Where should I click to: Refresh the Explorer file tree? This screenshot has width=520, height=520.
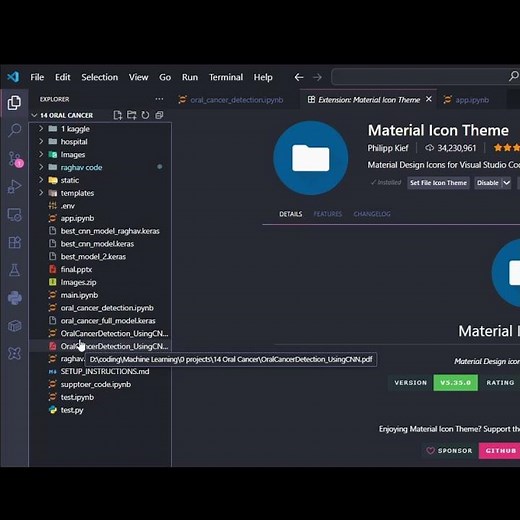145,115
